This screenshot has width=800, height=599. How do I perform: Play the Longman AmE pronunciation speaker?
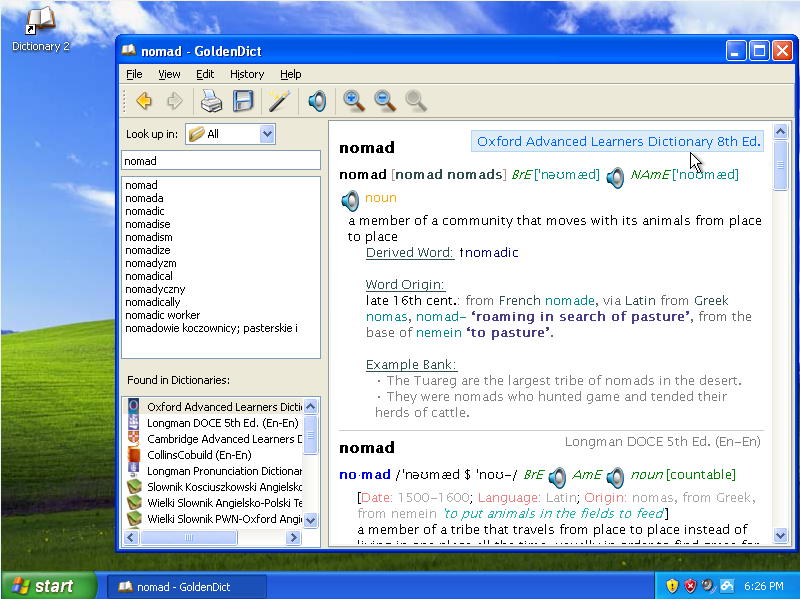615,478
